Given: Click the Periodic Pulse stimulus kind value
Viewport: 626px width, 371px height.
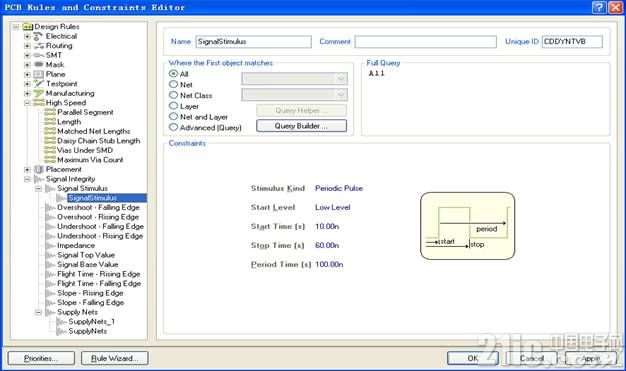Looking at the screenshot, I should coord(339,188).
